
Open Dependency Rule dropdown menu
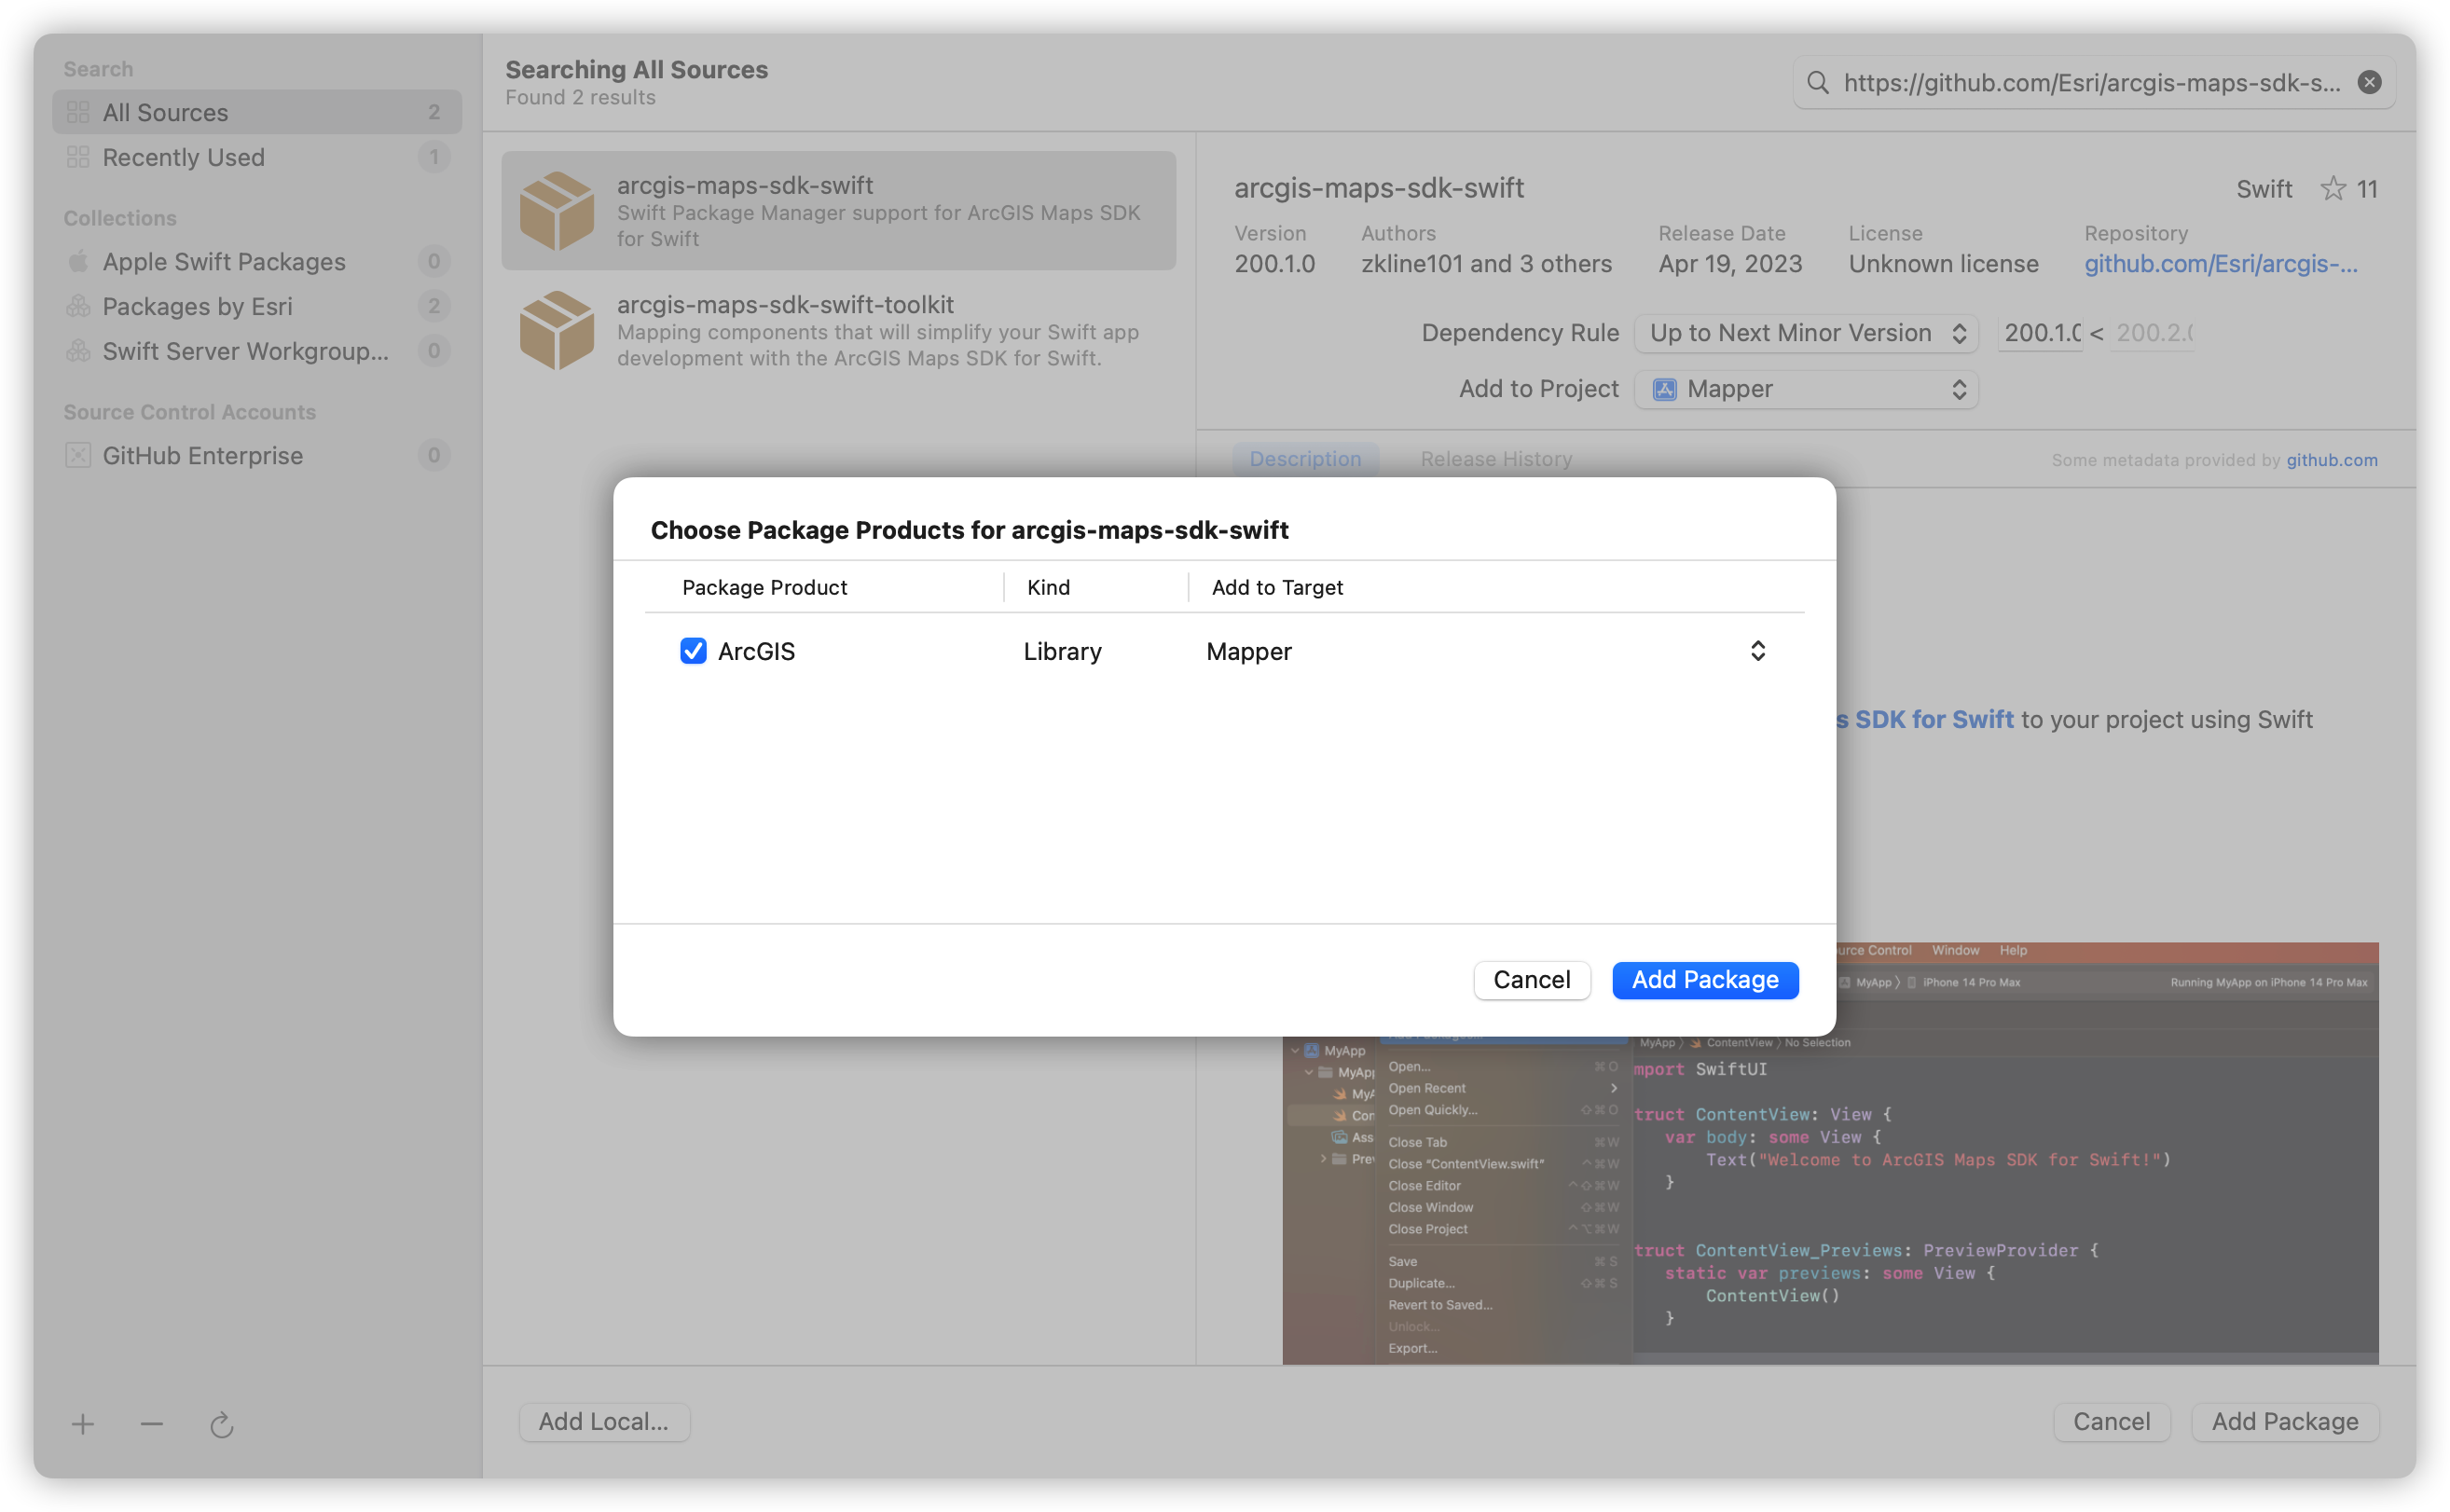[x=1805, y=333]
